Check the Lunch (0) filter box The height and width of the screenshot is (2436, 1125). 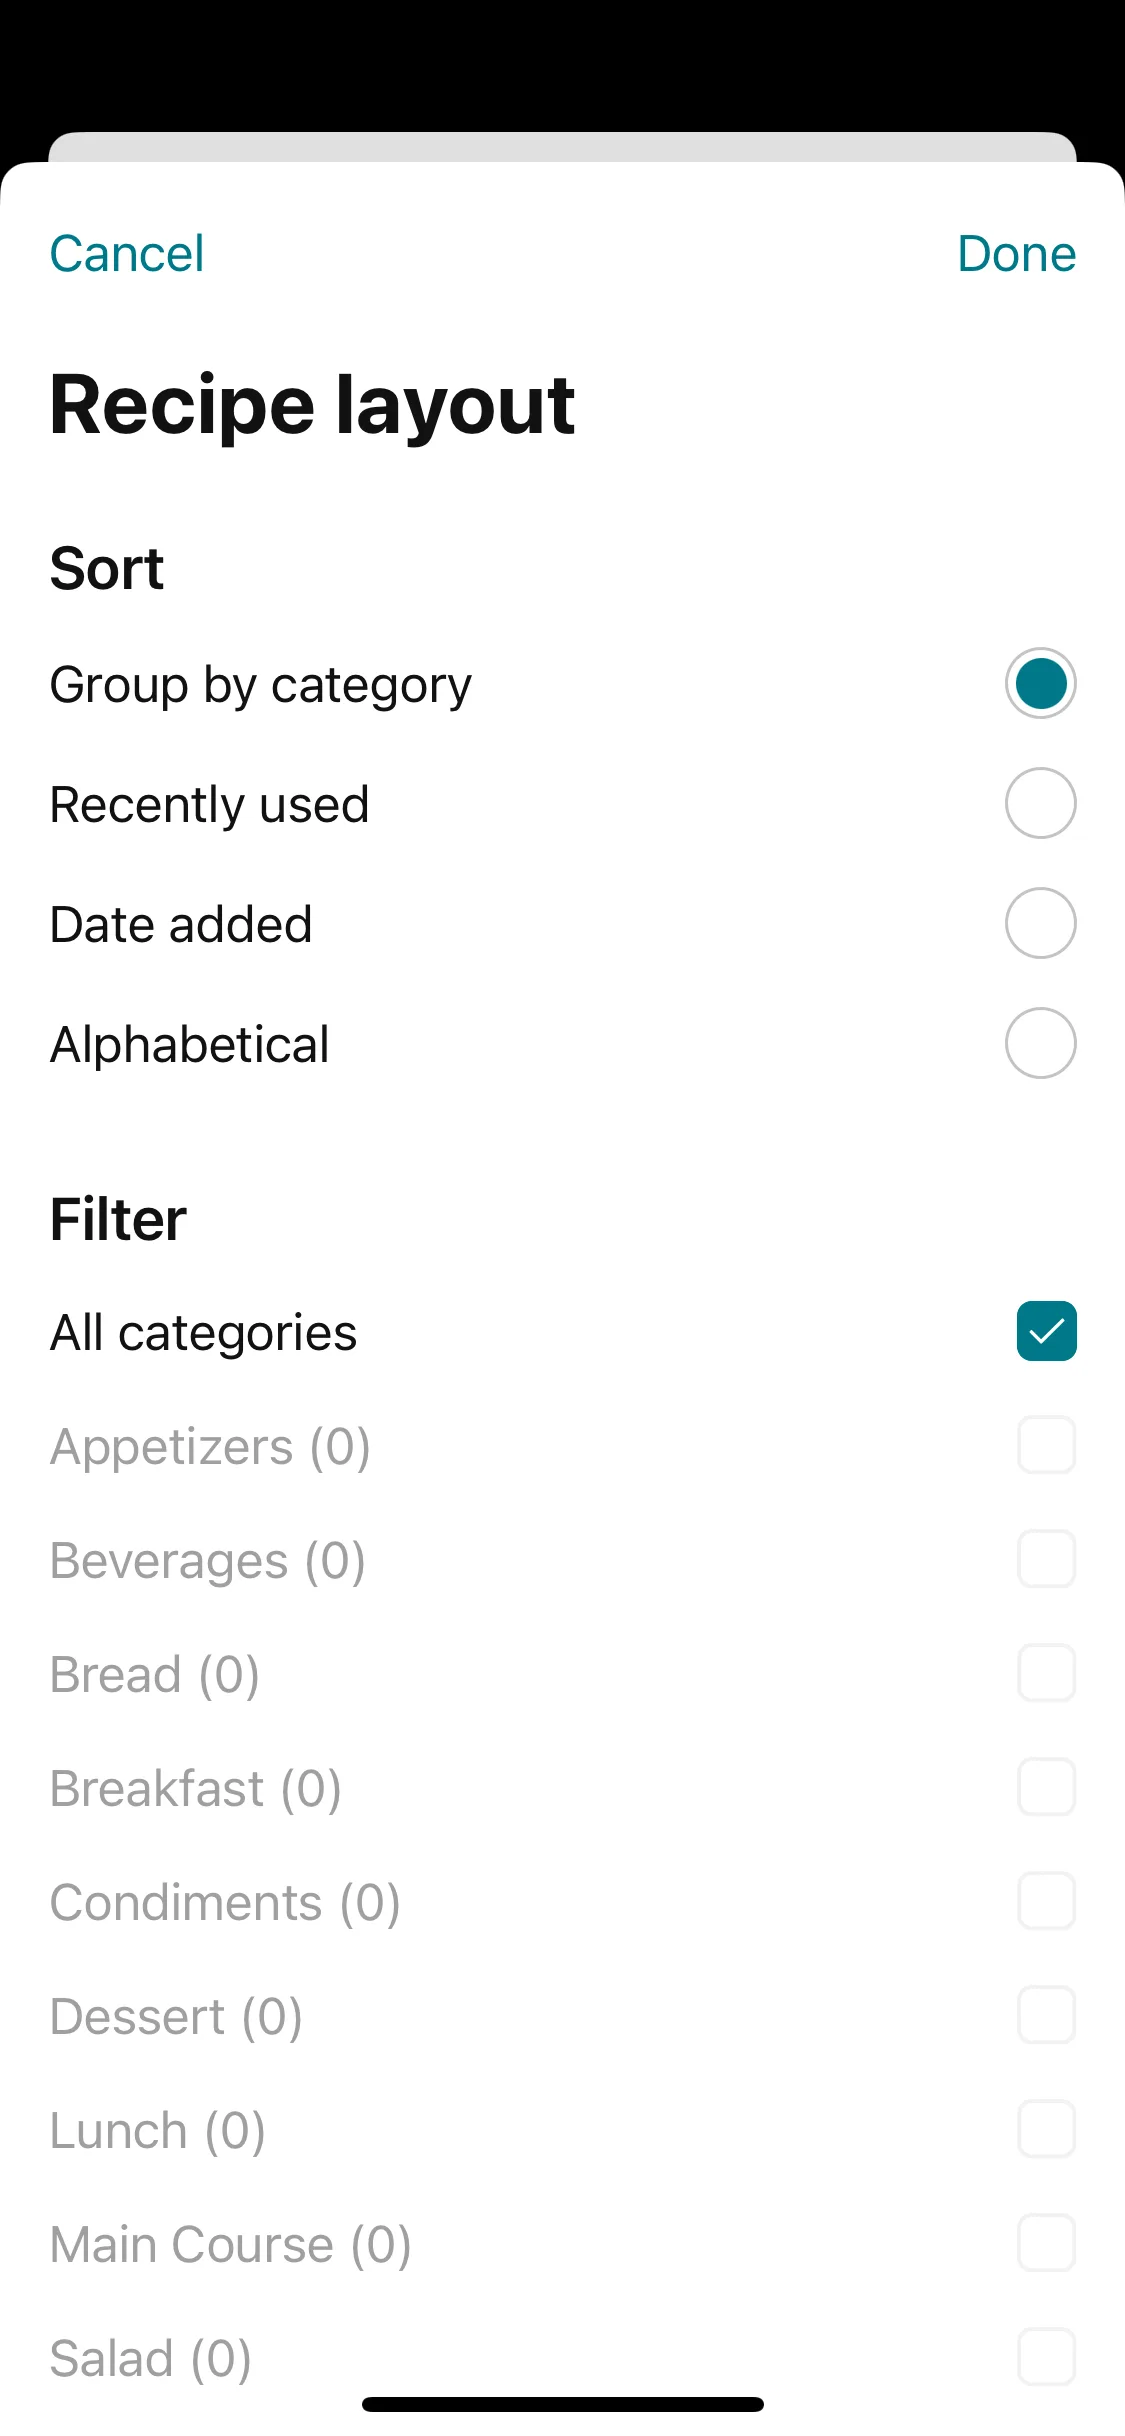click(1046, 2129)
